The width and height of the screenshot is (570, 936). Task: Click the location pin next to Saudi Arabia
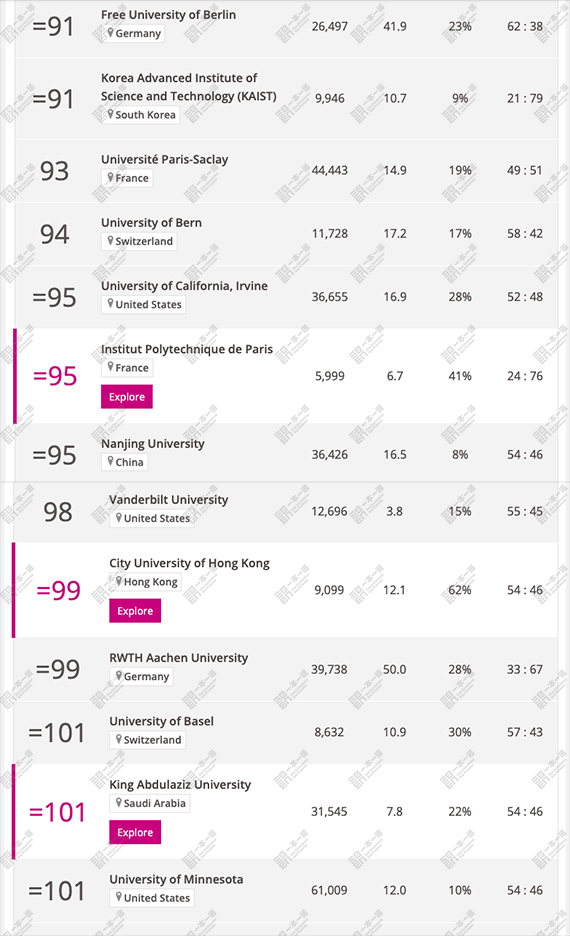click(x=119, y=802)
